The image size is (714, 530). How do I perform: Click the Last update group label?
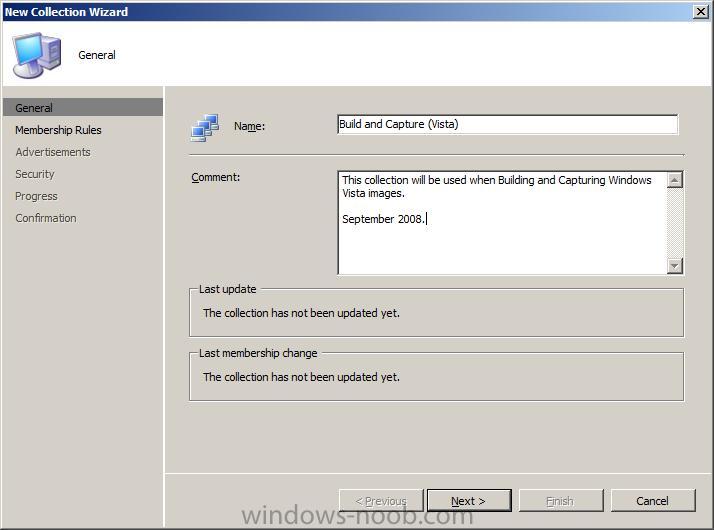coord(228,289)
